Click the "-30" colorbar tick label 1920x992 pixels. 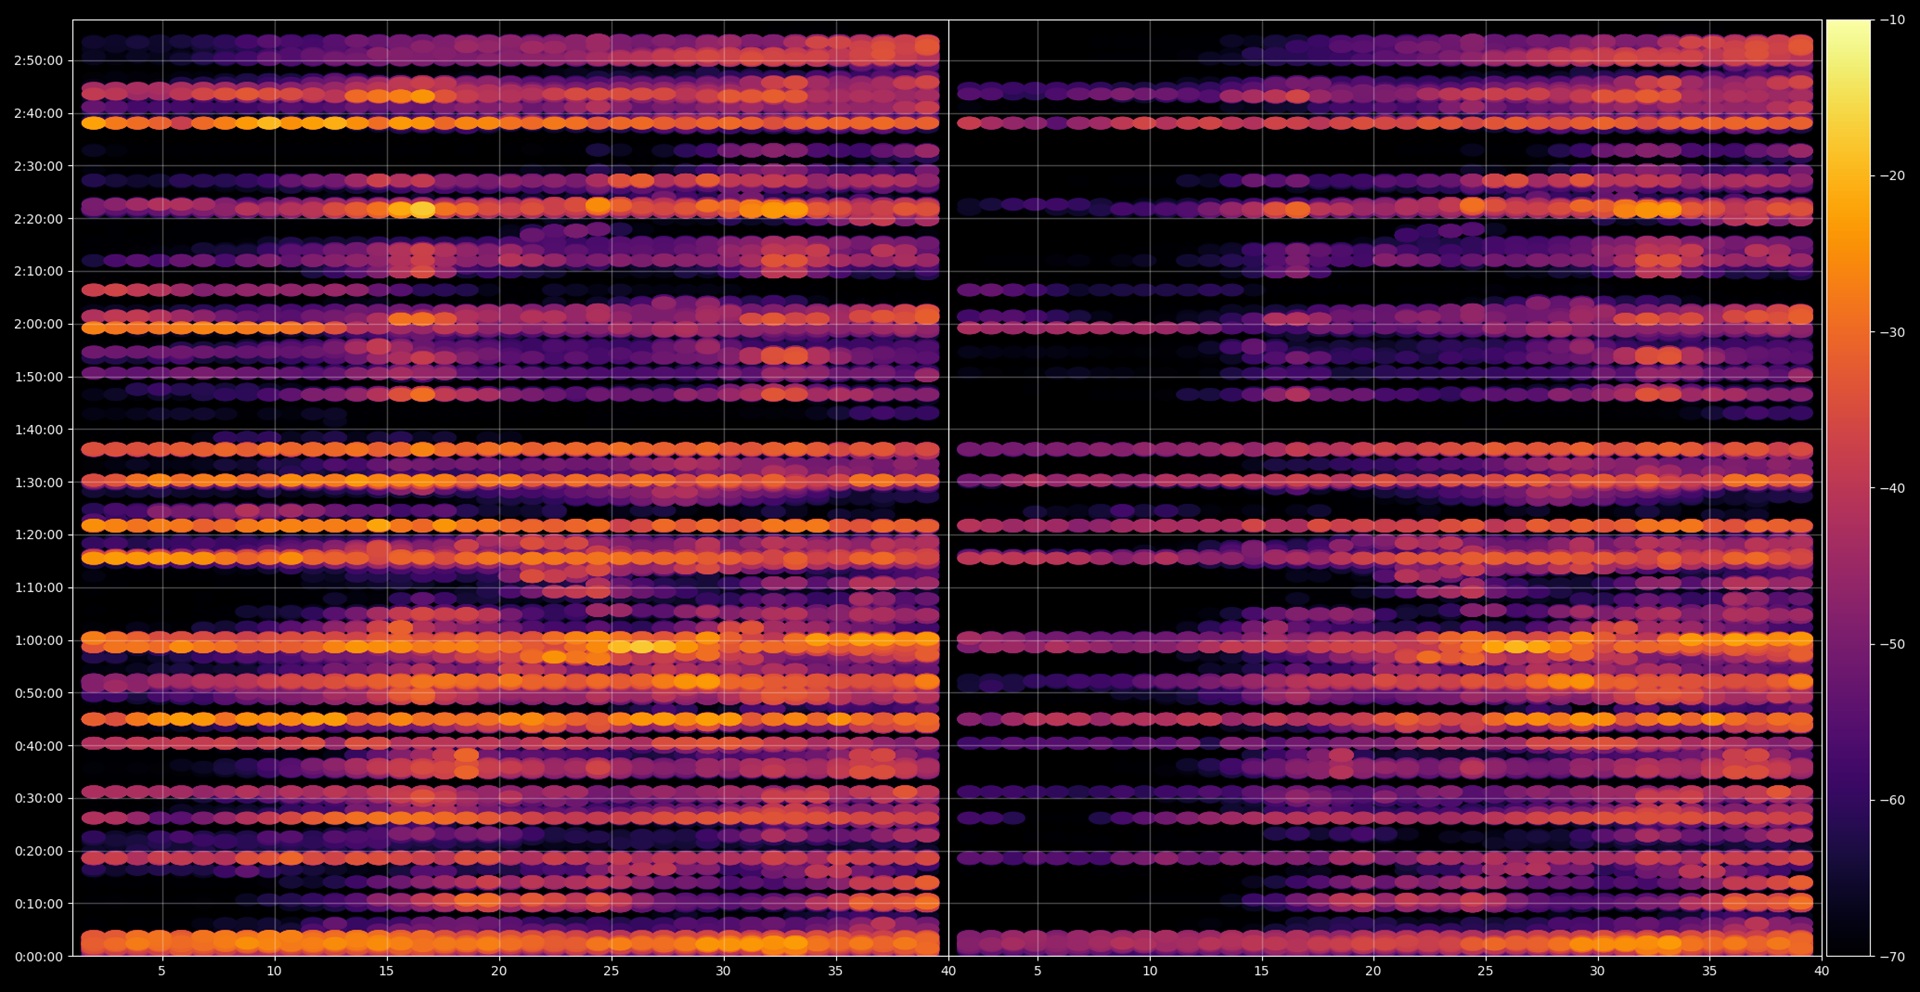pyautogui.click(x=1892, y=332)
